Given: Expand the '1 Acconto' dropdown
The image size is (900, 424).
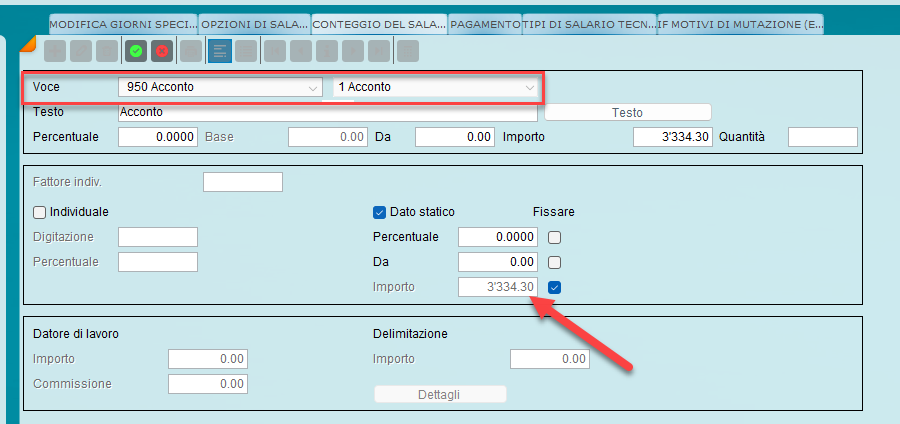Looking at the screenshot, I should (x=436, y=87).
